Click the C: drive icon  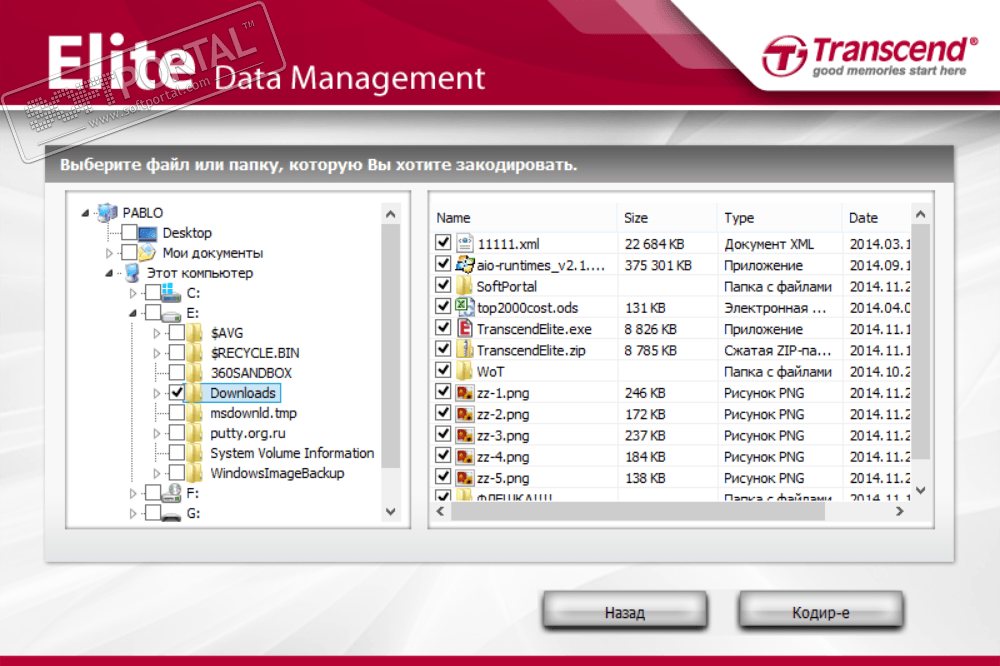coord(170,293)
